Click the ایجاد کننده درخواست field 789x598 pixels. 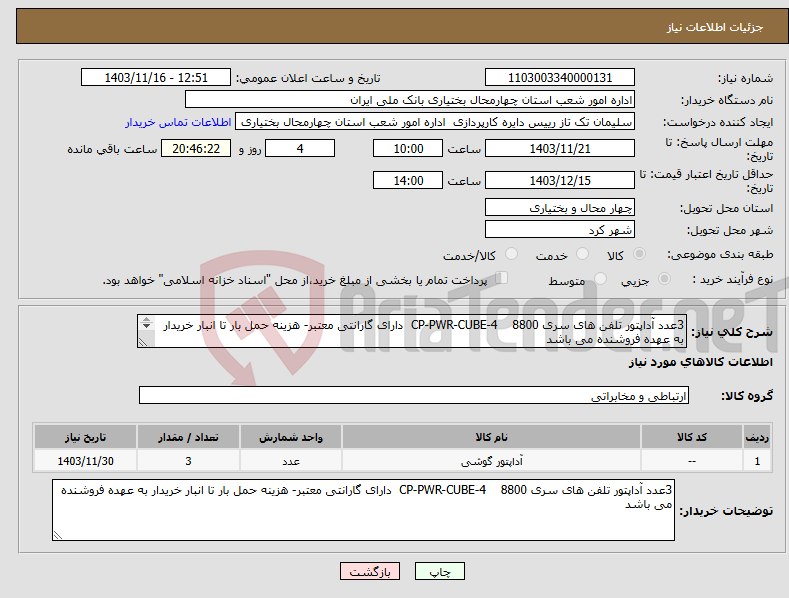click(435, 122)
